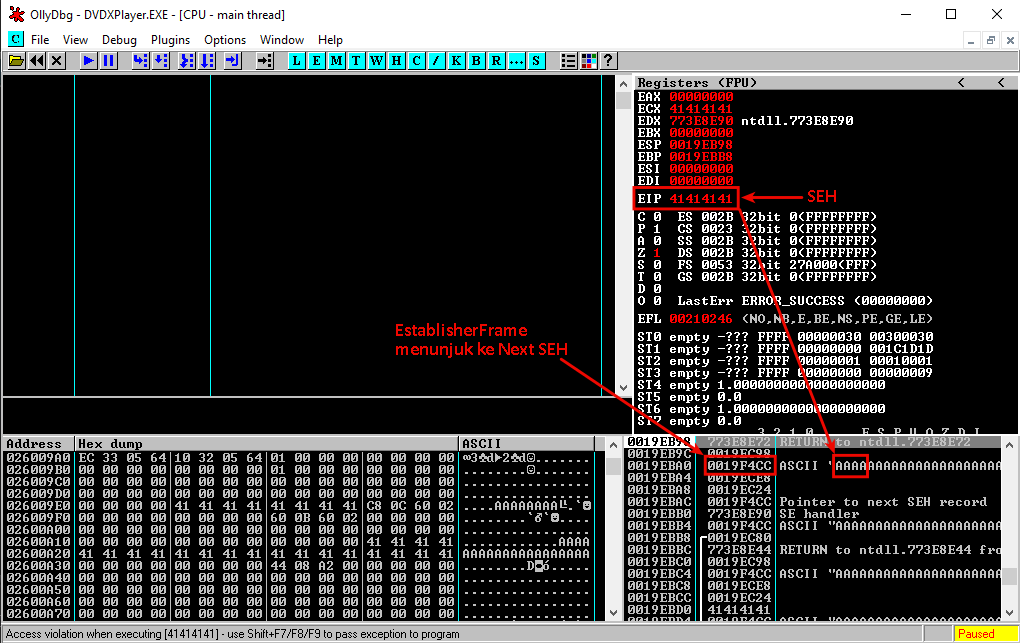Screen dimensions: 1020x643
Task: Click the stack pane scrollbar thumb
Action: [x=1009, y=576]
